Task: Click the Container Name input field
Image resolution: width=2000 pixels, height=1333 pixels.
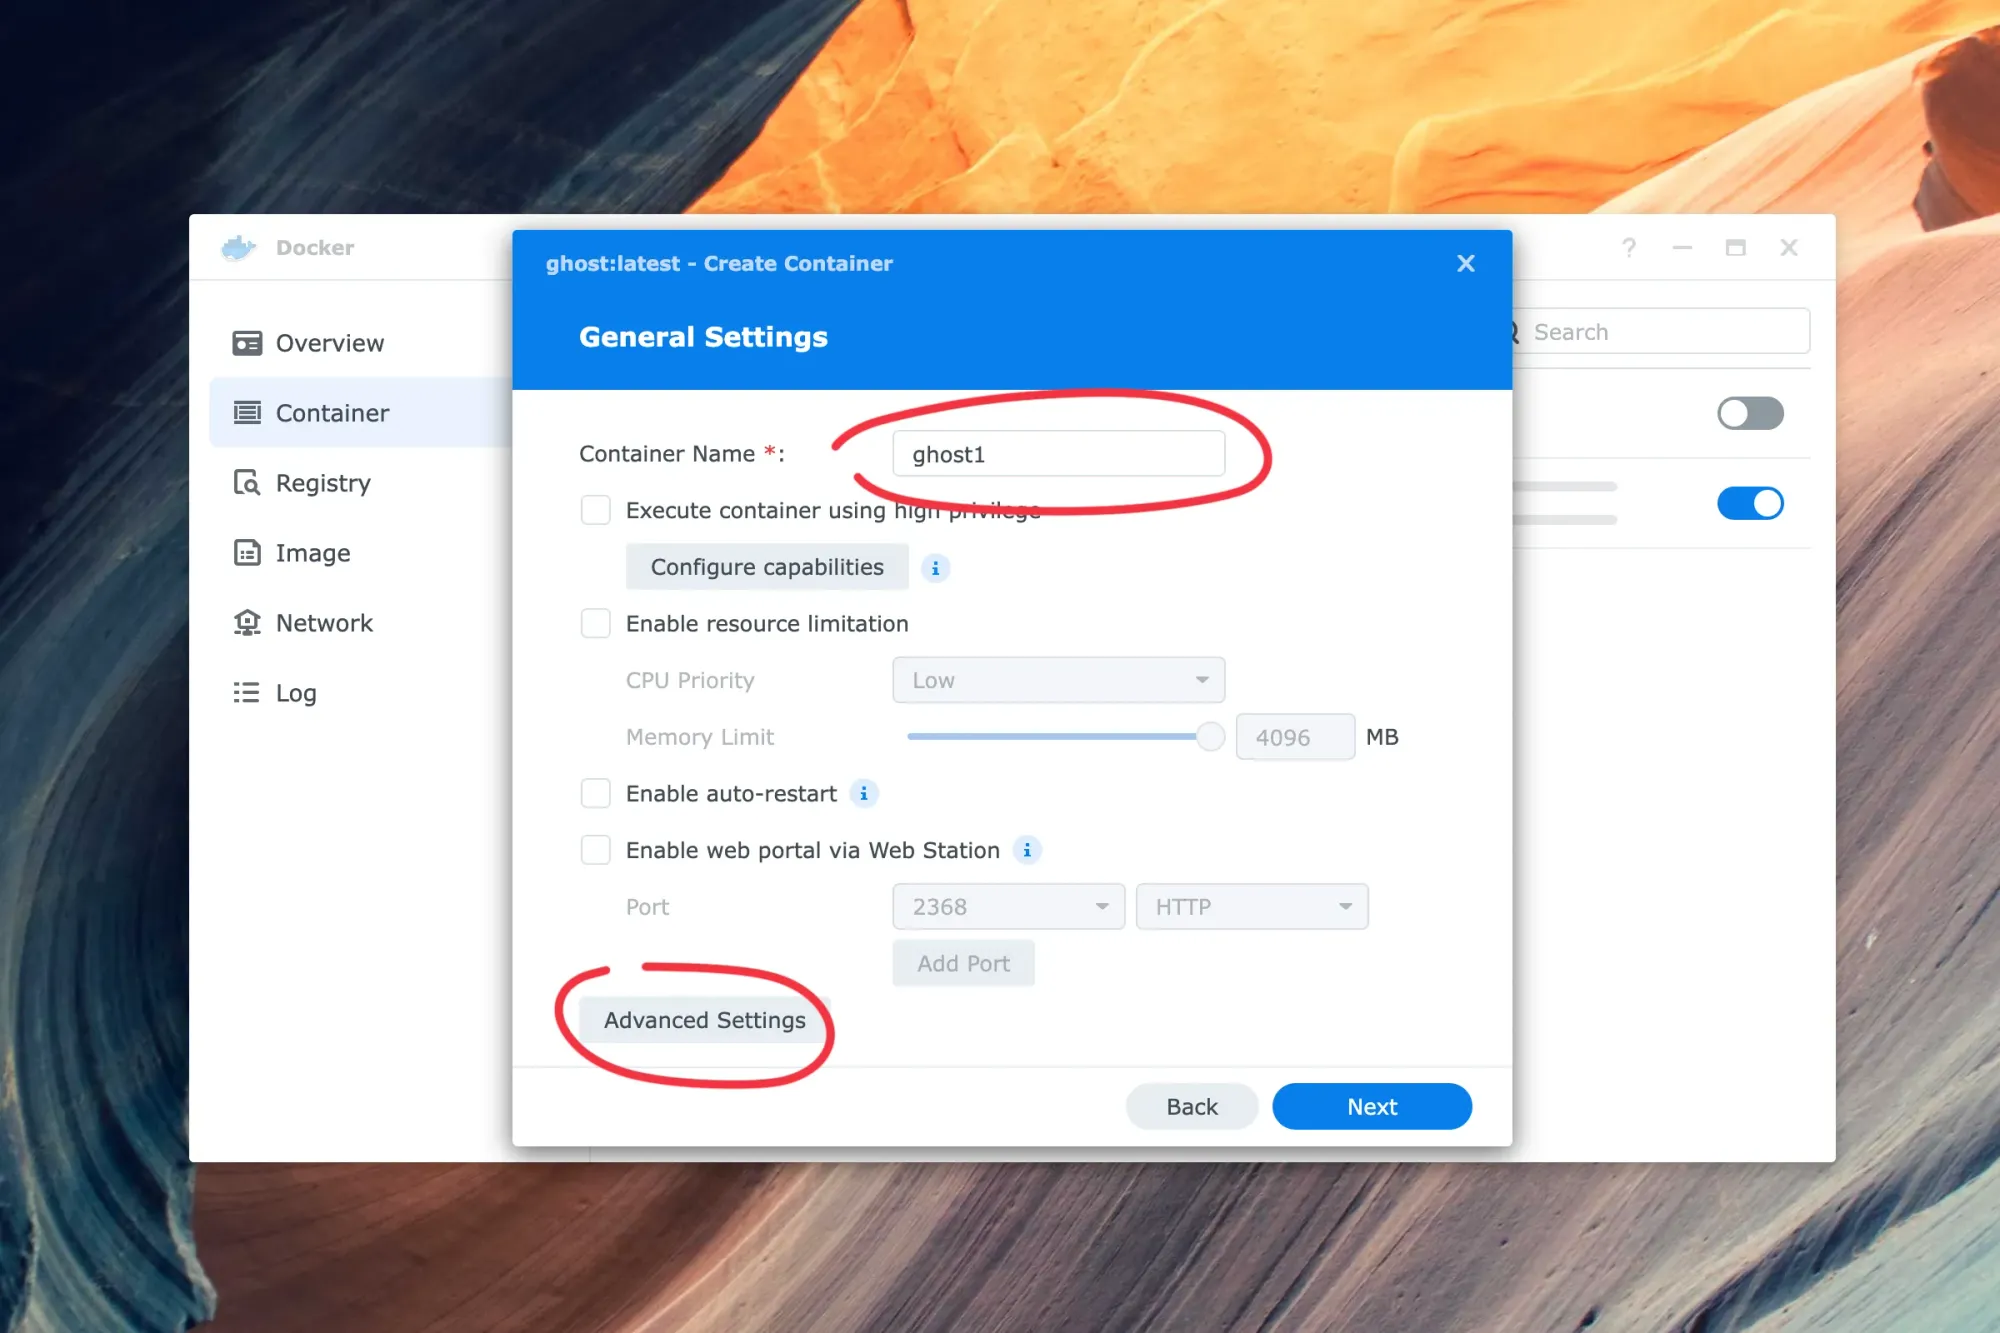Action: click(x=1058, y=454)
